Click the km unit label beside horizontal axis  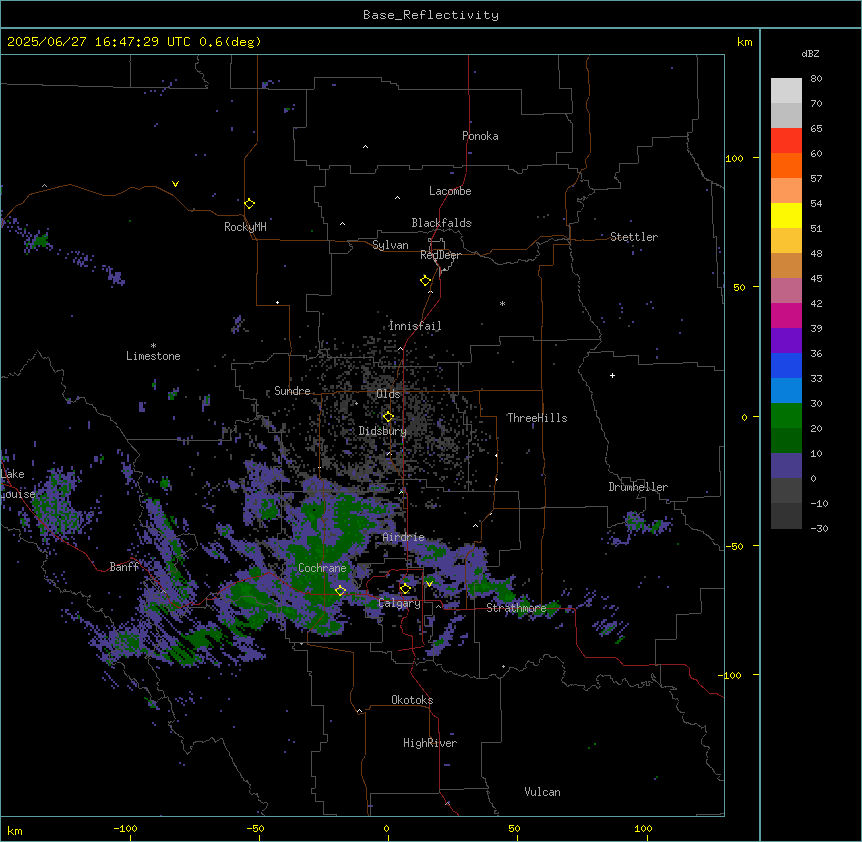(x=15, y=830)
